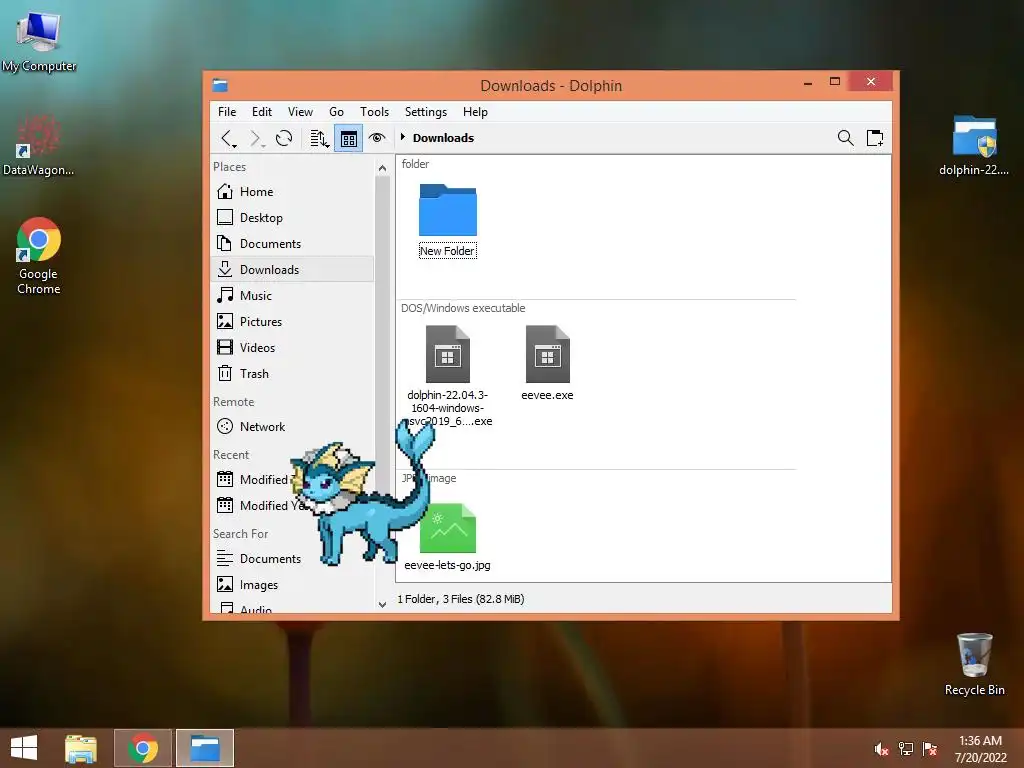Screen dimensions: 1024x768
Task: Search for Images in sidebar
Action: click(x=293, y=584)
